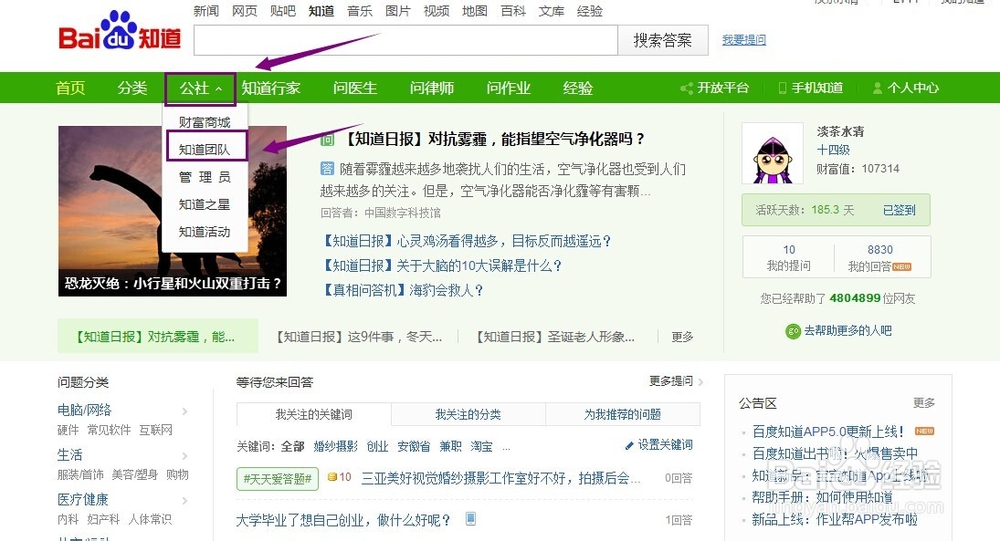The height and width of the screenshot is (541, 1000).
Task: Click the mobile icon after 大学毕业了想自己创业
Action: 471,518
